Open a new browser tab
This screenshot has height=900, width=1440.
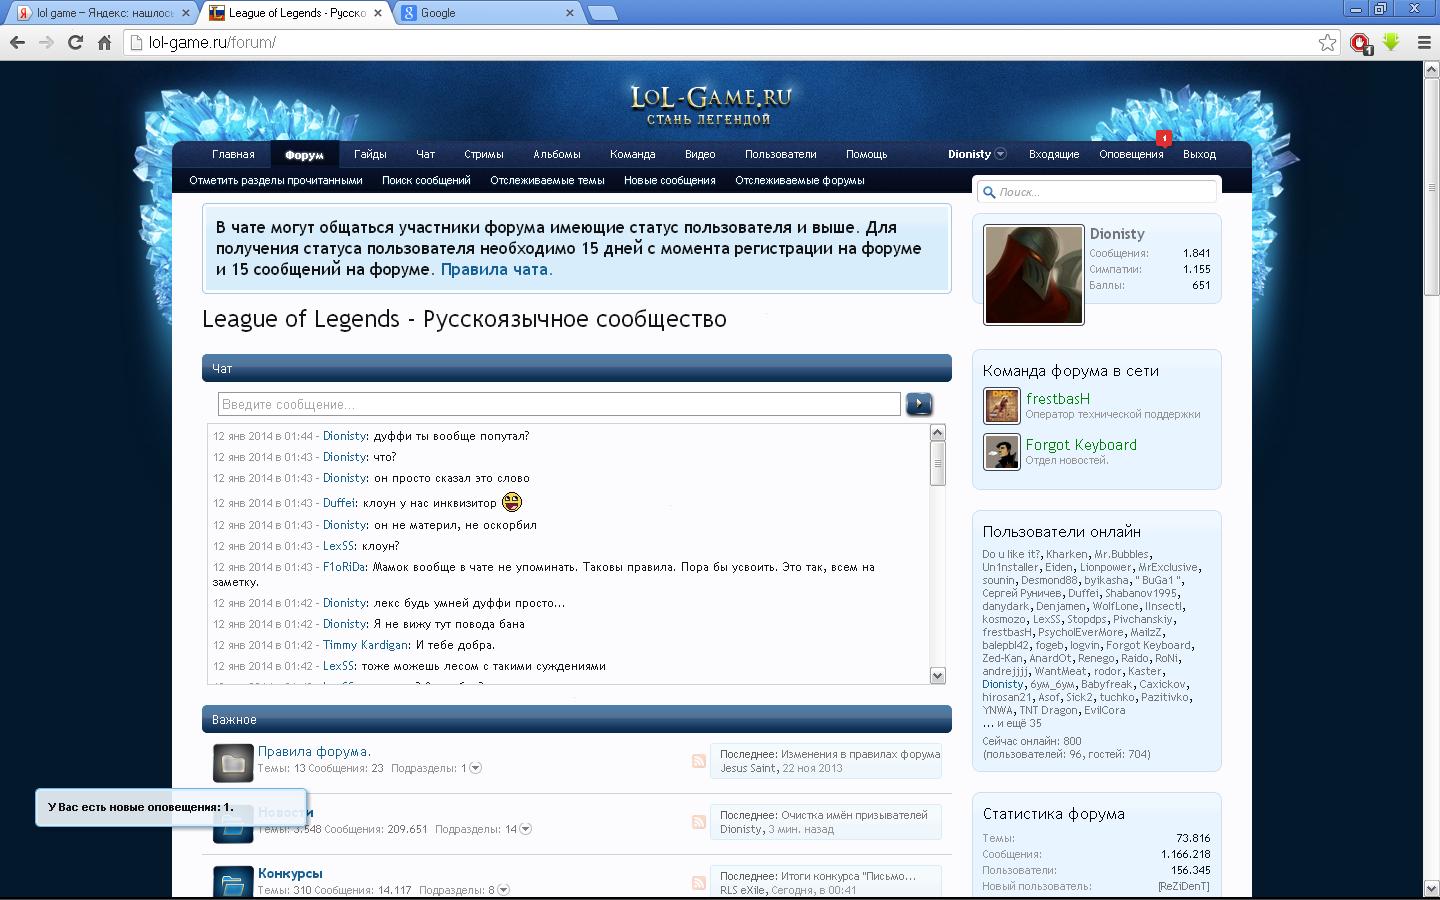point(603,13)
